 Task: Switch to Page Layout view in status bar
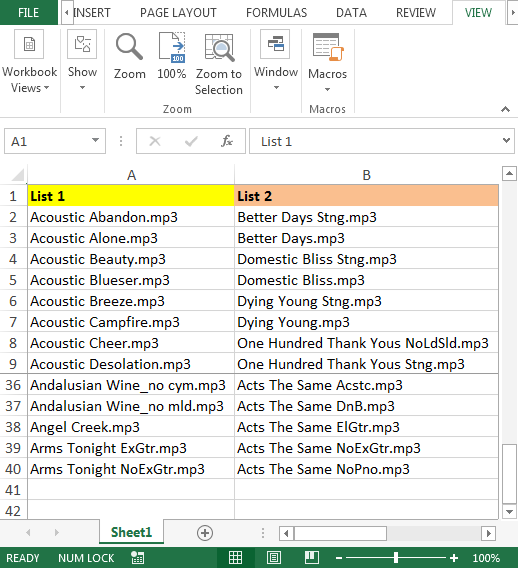tap(273, 557)
